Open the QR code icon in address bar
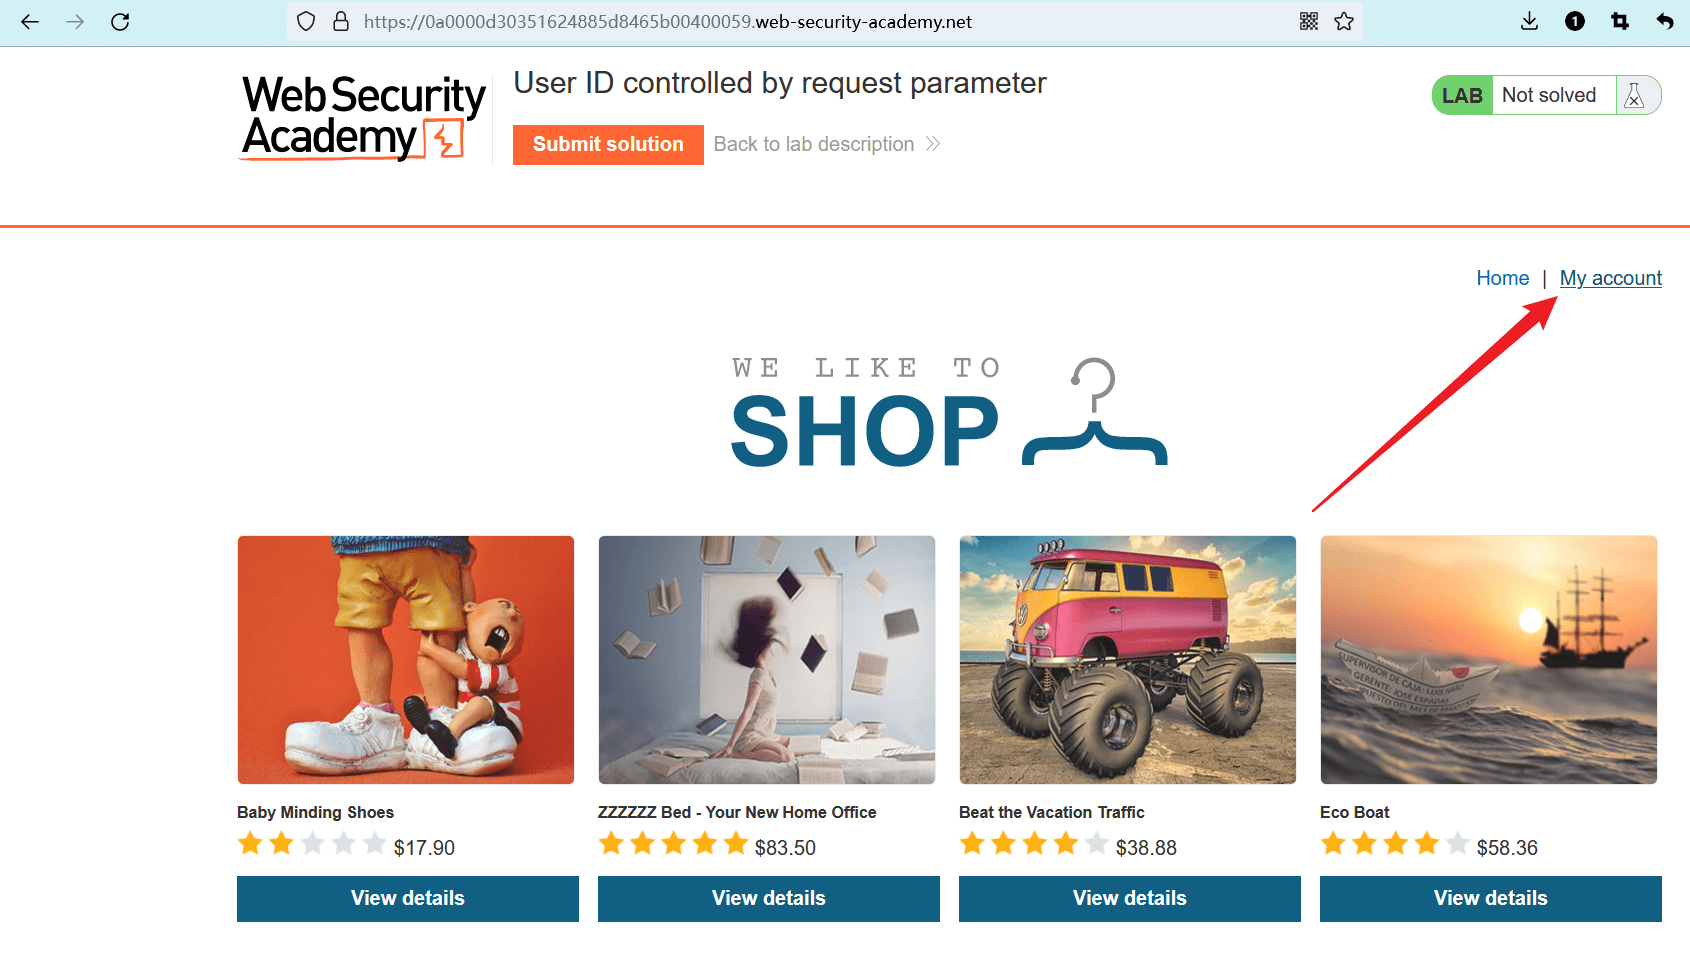This screenshot has width=1690, height=965. click(1309, 22)
